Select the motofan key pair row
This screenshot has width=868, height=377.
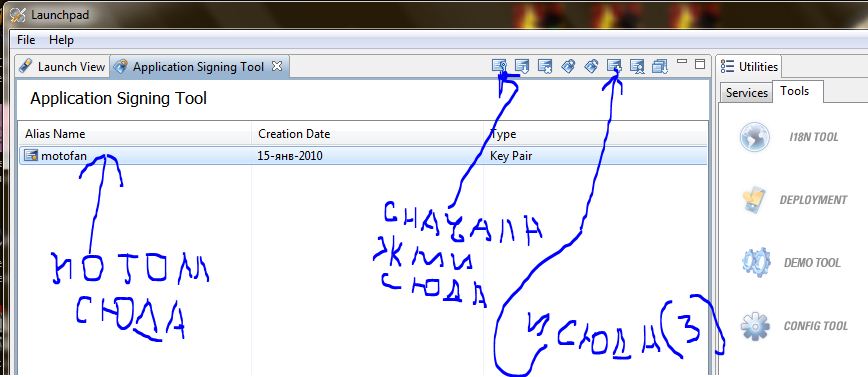(x=363, y=156)
